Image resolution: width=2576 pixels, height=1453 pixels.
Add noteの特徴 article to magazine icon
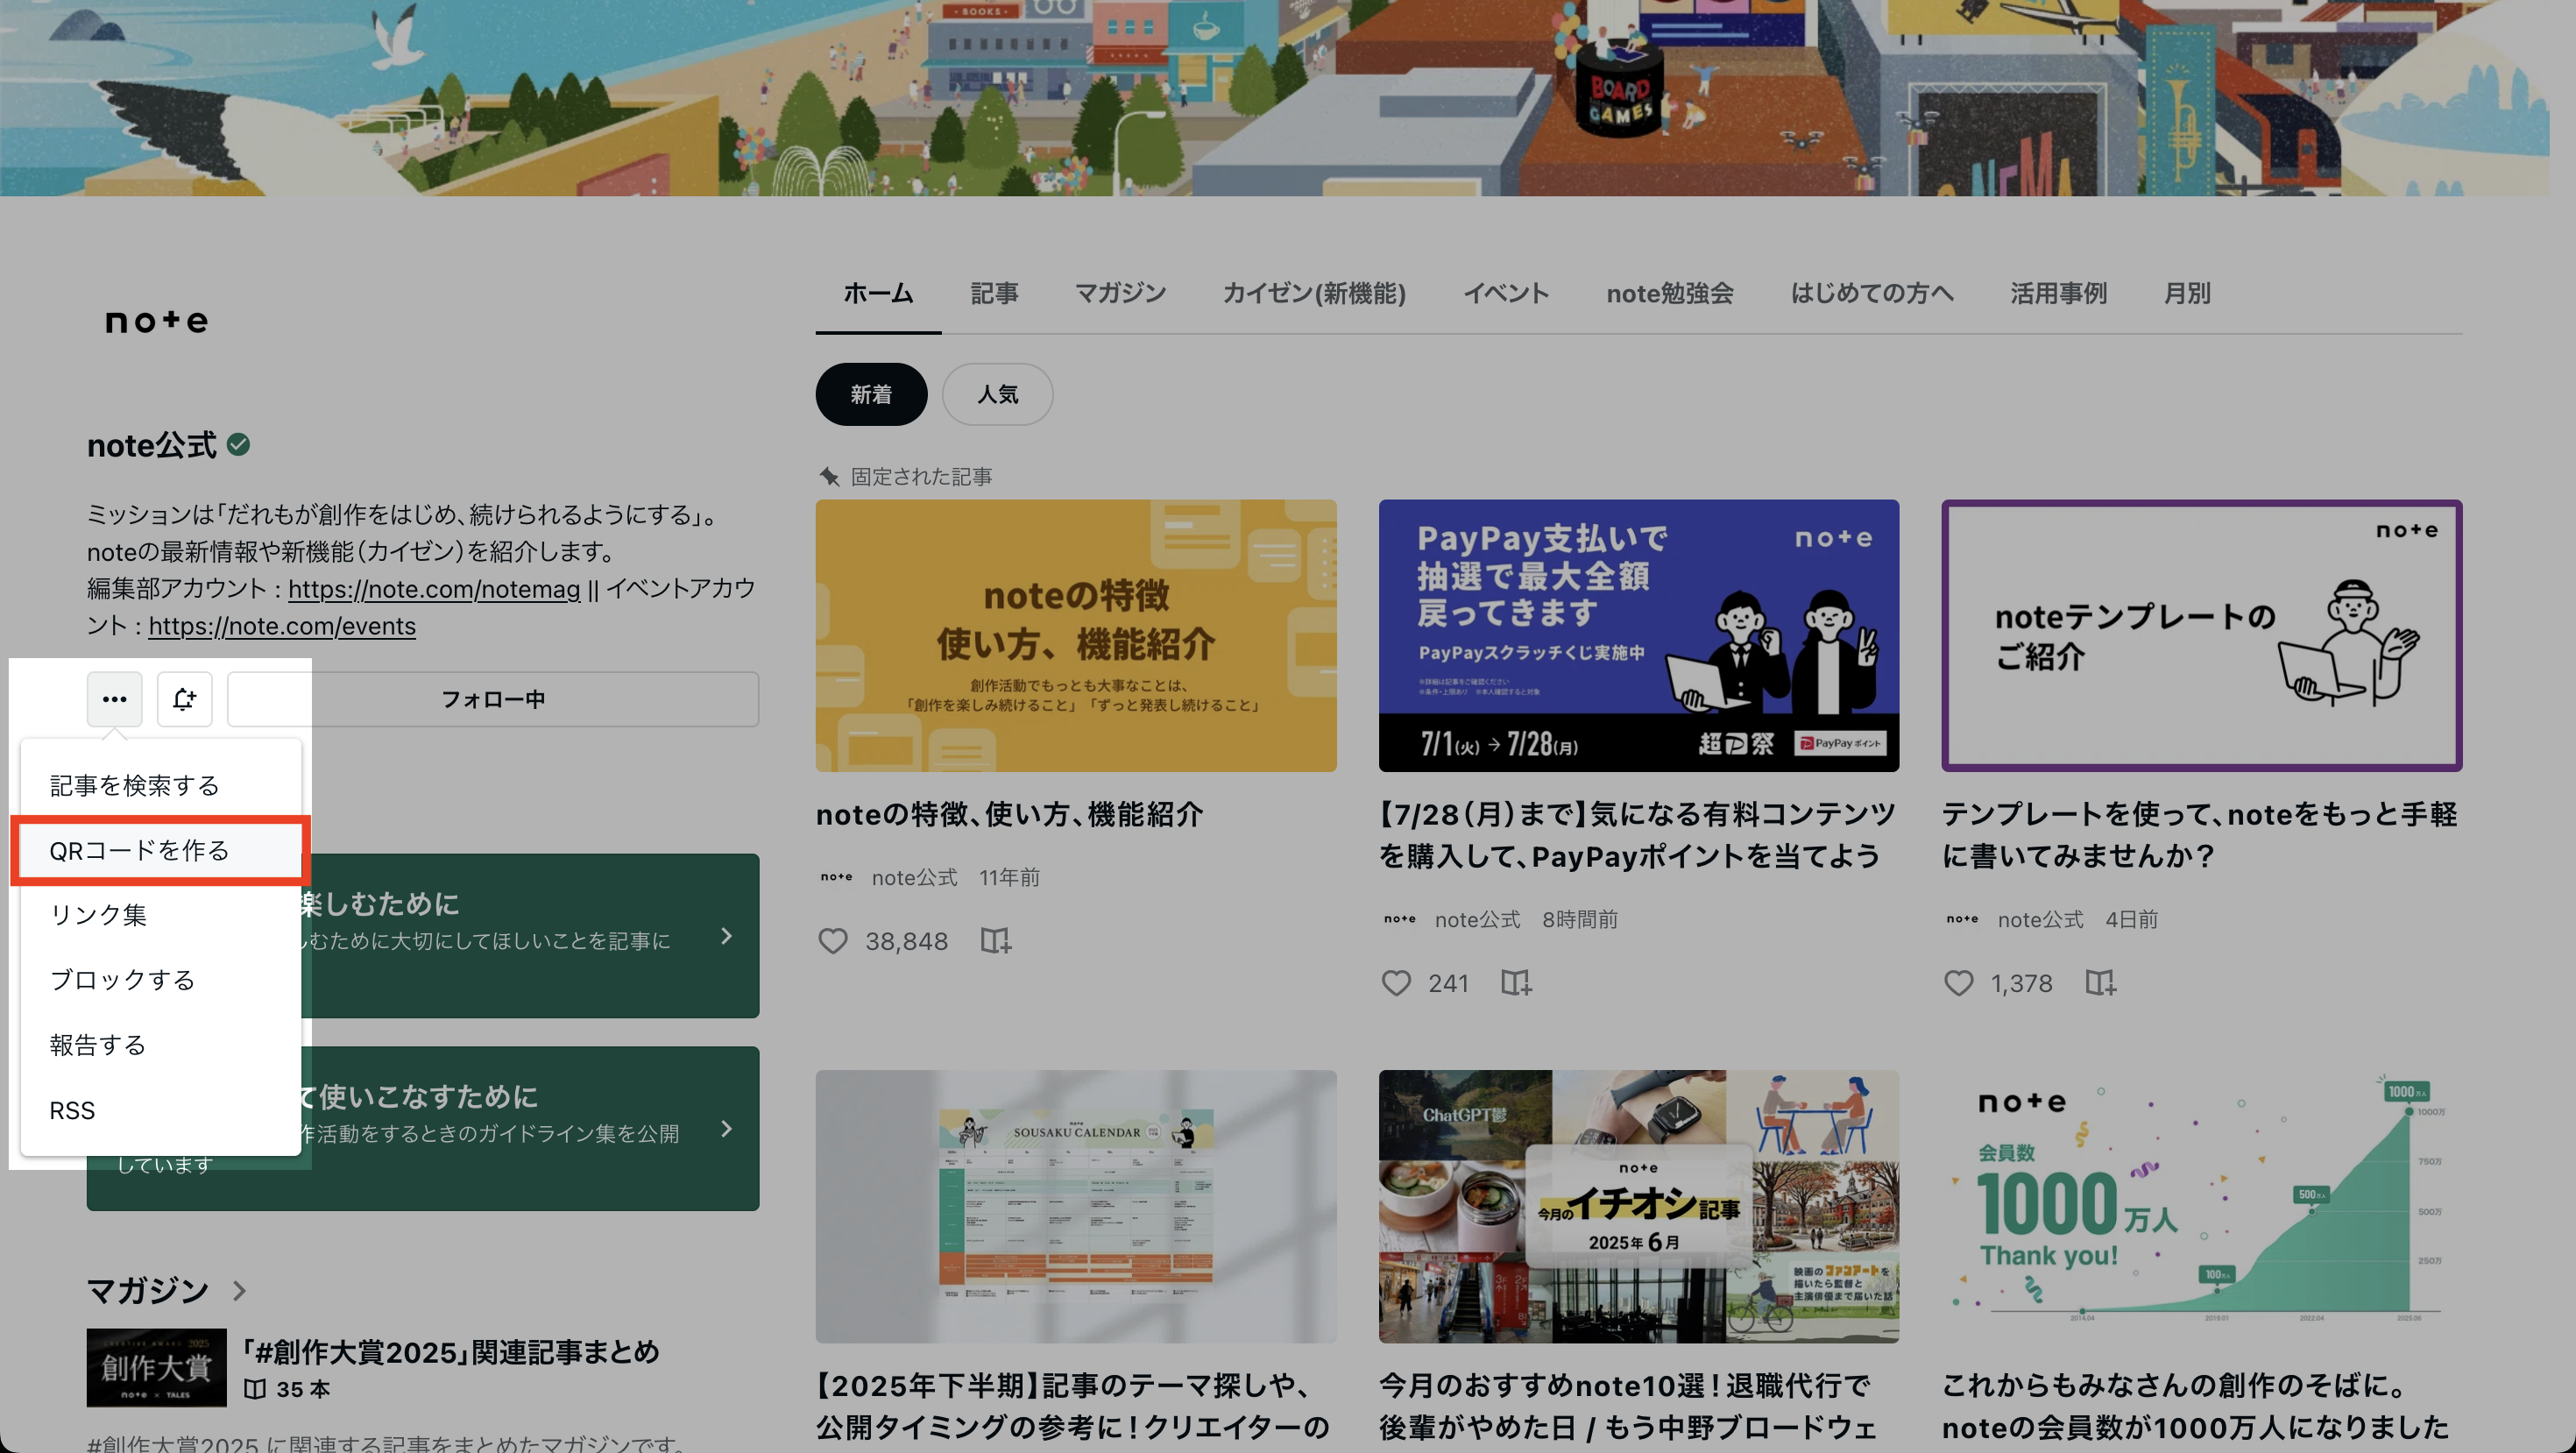coord(995,941)
